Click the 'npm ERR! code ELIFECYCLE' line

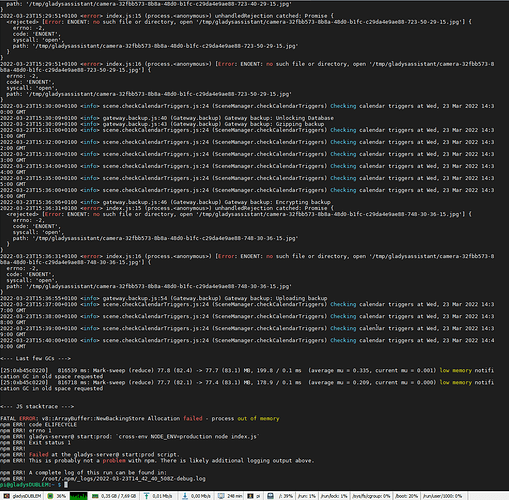(x=38, y=424)
